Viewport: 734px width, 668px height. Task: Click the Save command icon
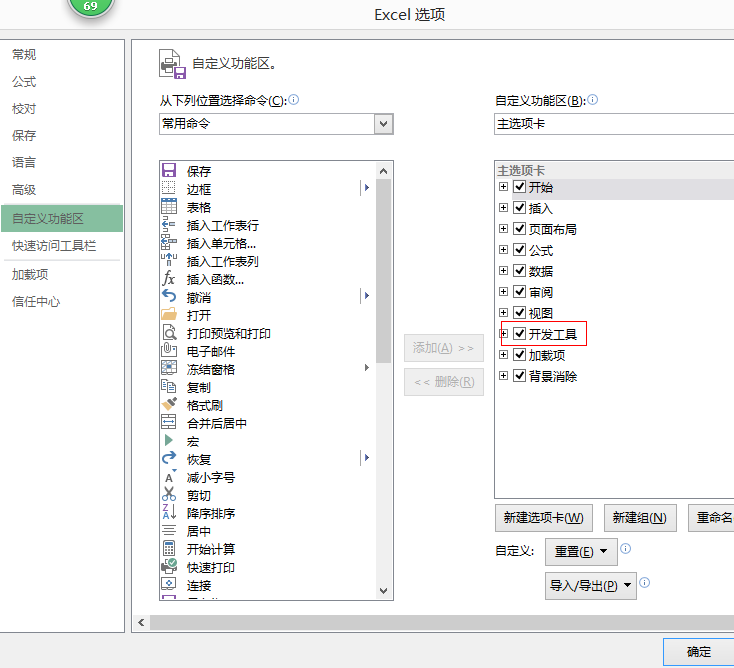(x=169, y=170)
